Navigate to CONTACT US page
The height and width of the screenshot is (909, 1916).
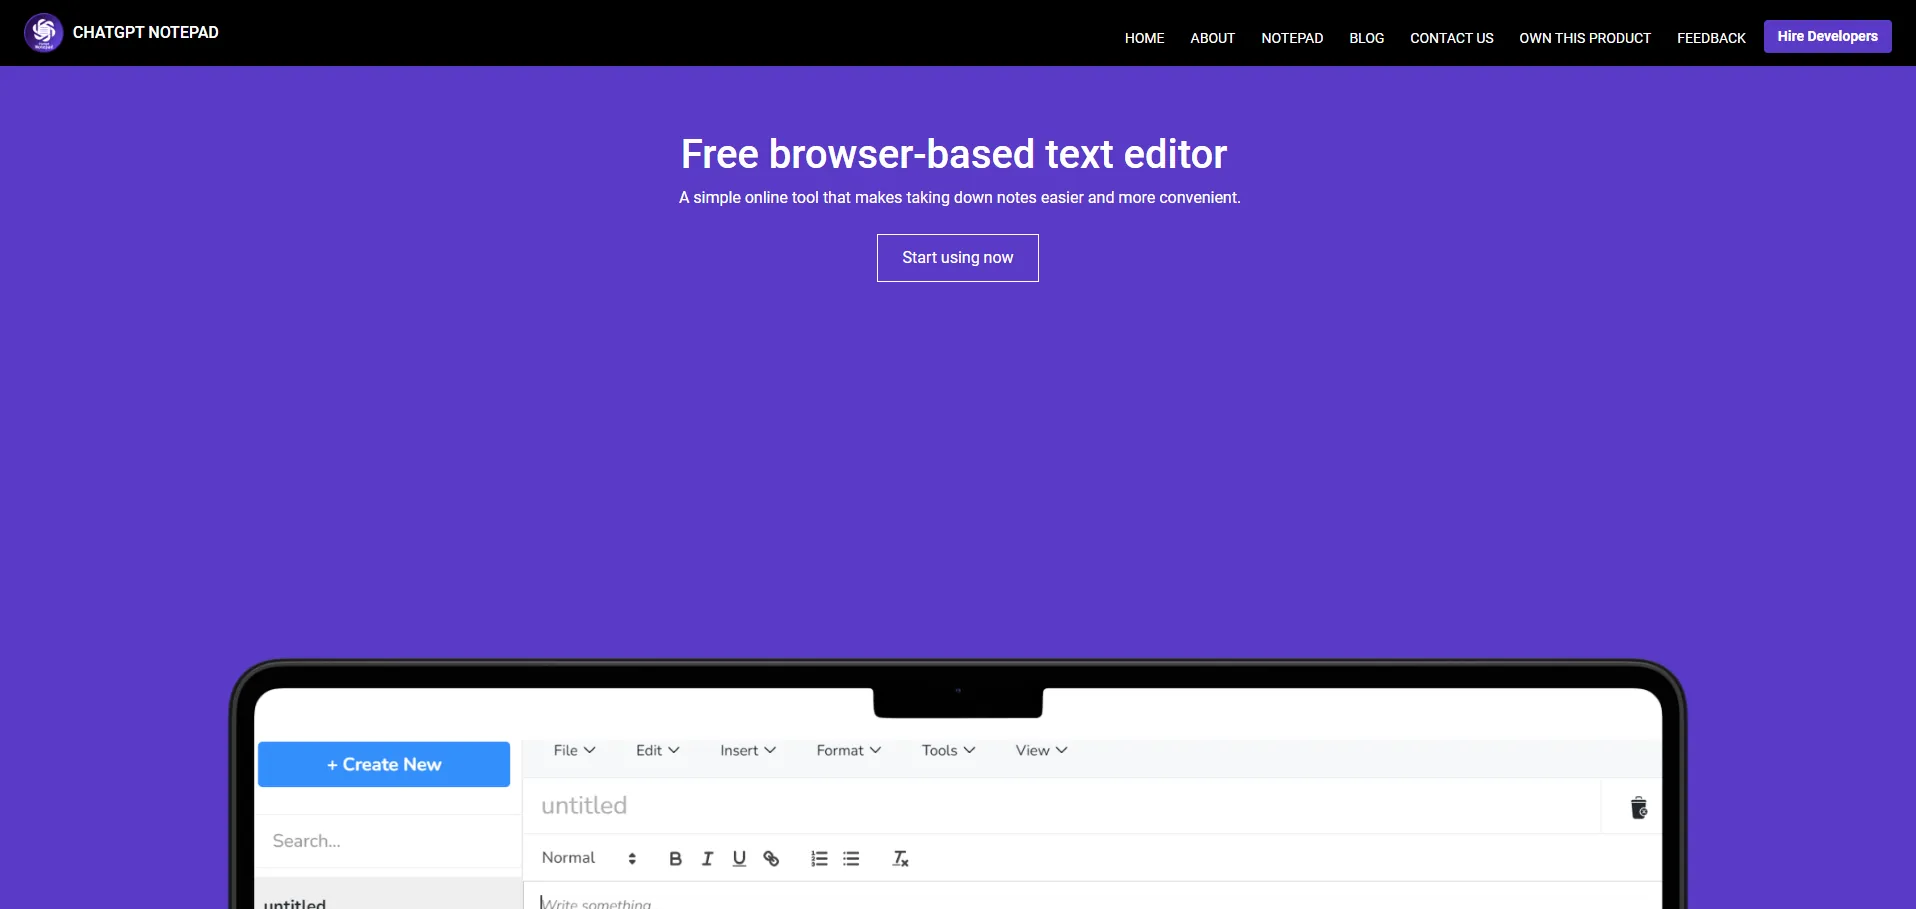pos(1451,38)
